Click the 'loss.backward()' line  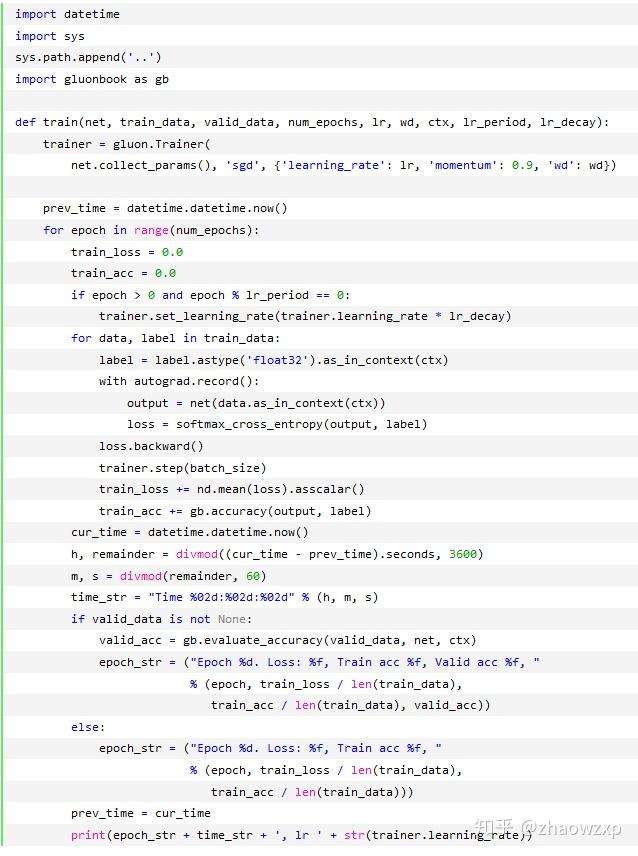(151, 447)
